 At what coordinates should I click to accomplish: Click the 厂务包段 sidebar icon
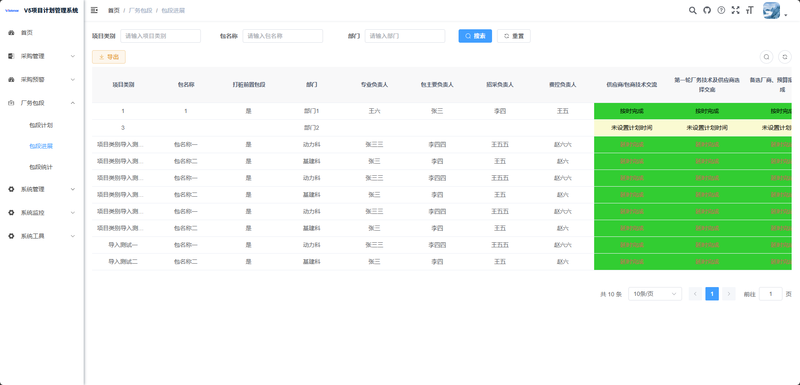[x=11, y=103]
